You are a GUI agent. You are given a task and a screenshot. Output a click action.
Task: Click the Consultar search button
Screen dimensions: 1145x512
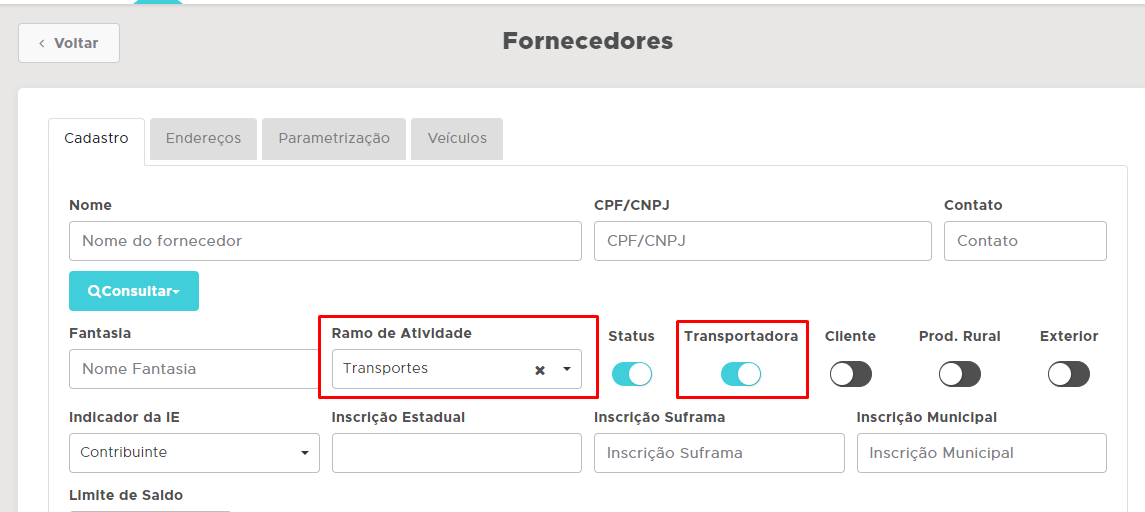pos(134,291)
